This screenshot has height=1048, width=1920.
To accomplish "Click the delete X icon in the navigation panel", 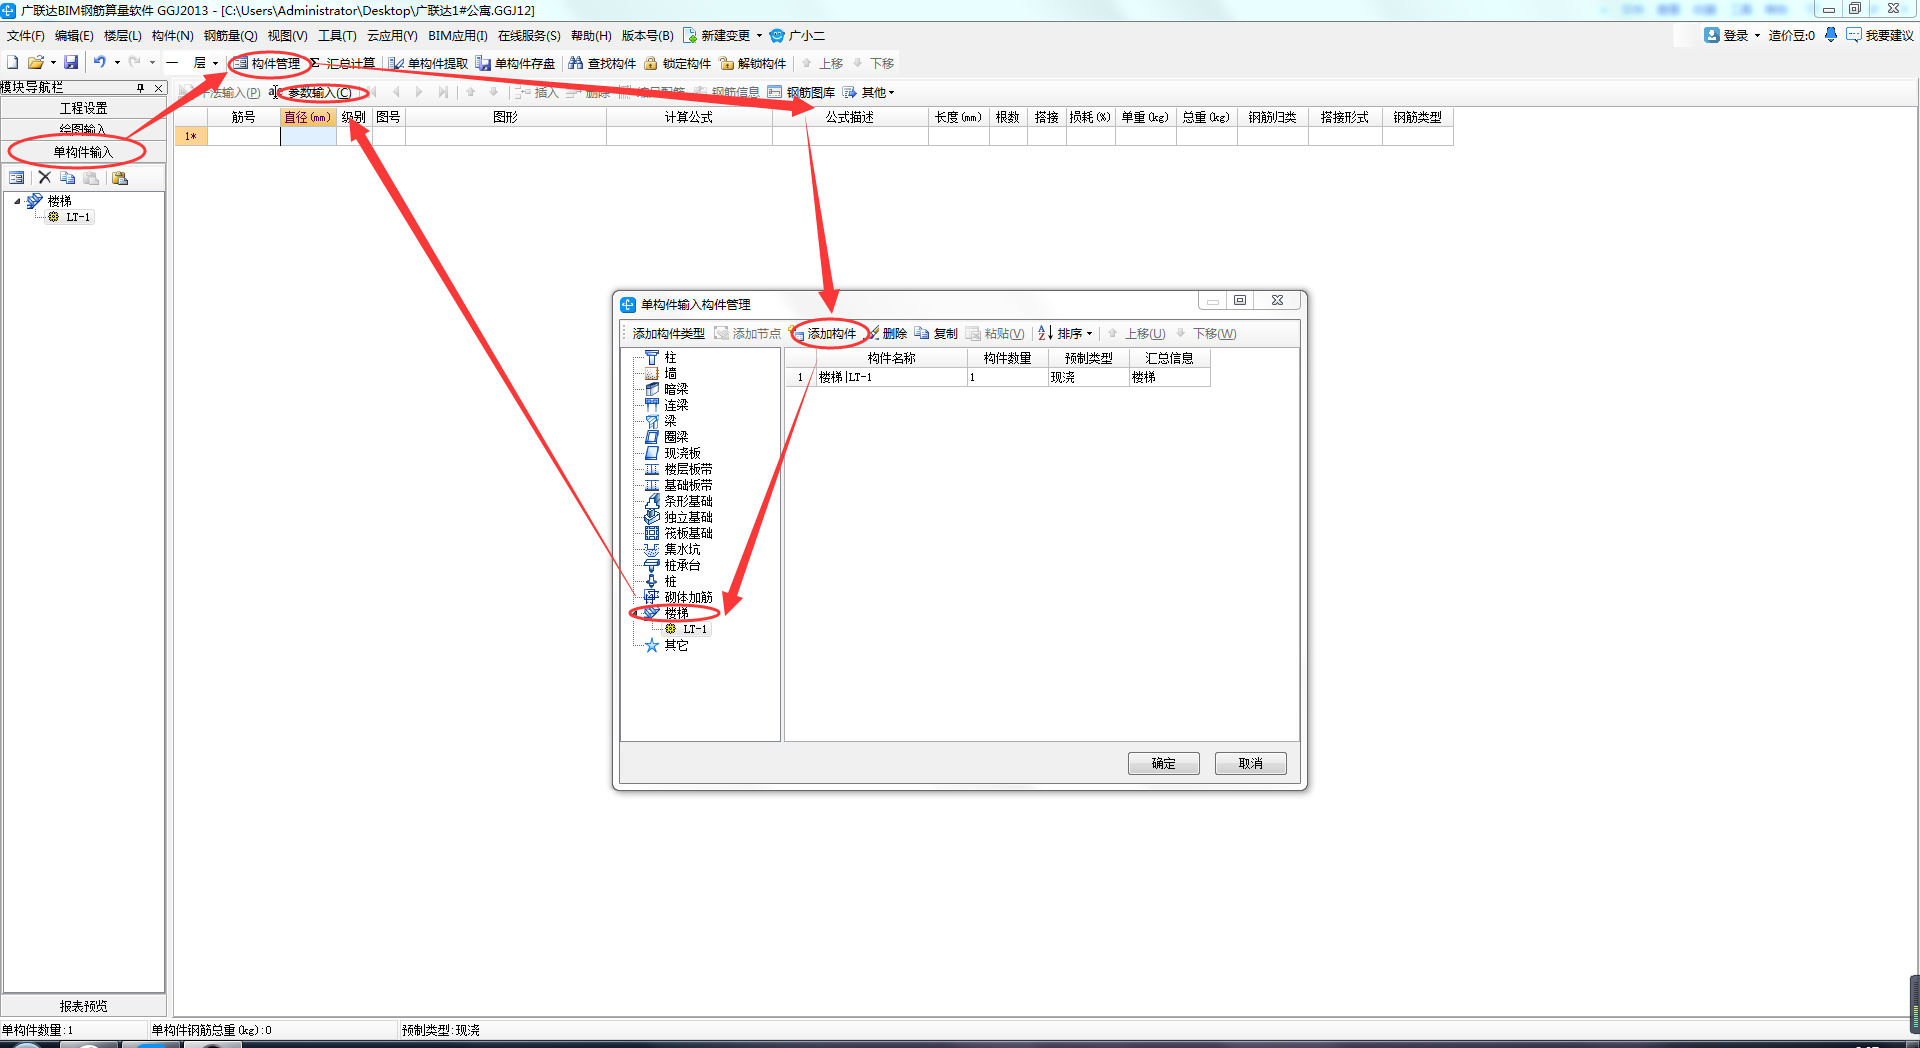I will (44, 178).
